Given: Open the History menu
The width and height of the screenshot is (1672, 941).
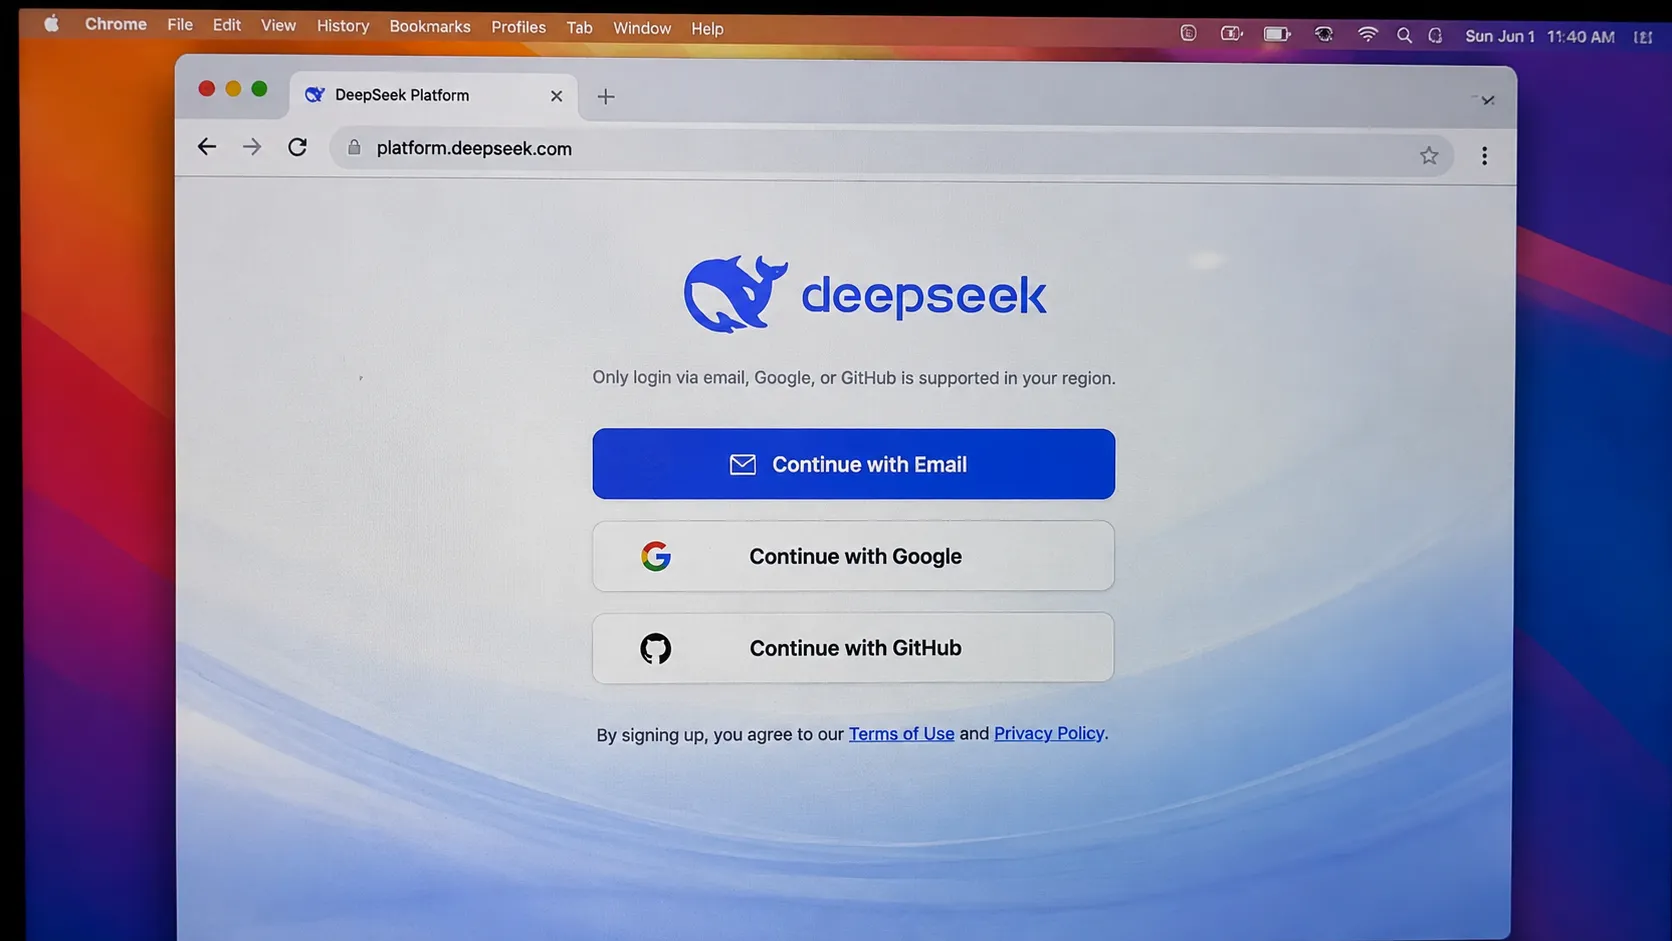Looking at the screenshot, I should (x=343, y=26).
